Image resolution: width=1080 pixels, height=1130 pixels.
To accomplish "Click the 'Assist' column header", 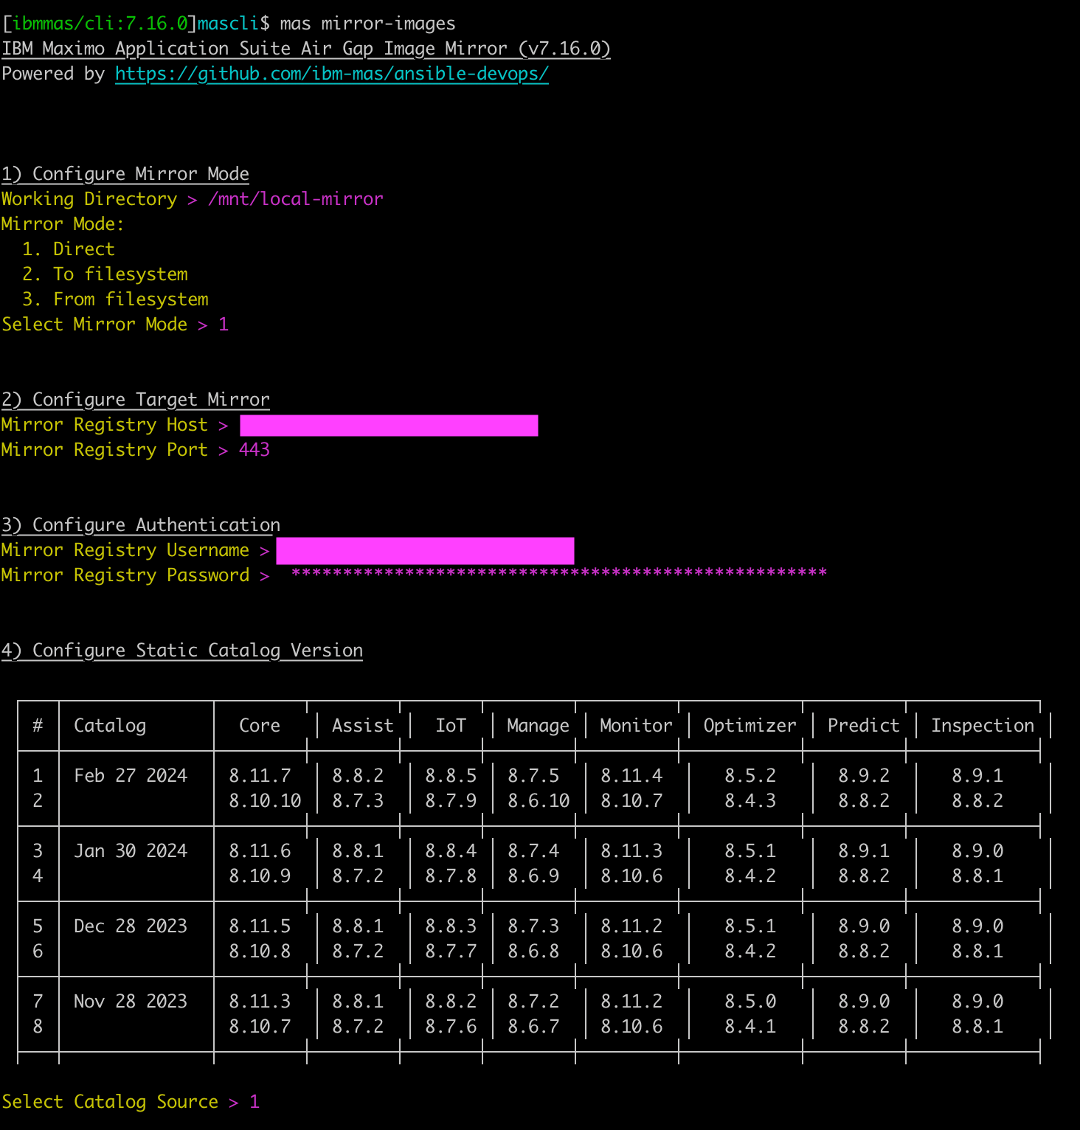I will click(362, 726).
